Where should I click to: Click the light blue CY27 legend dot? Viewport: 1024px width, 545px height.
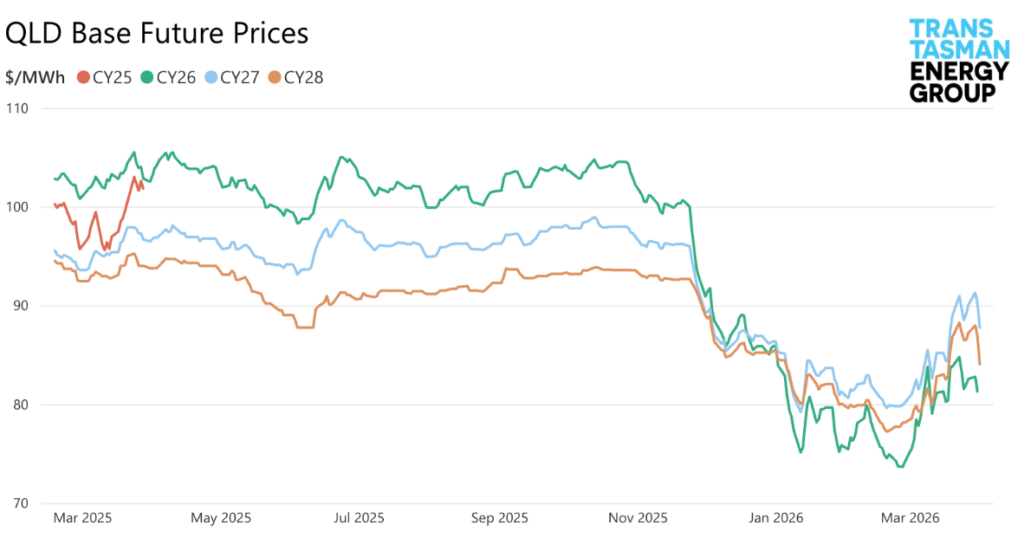click(210, 77)
